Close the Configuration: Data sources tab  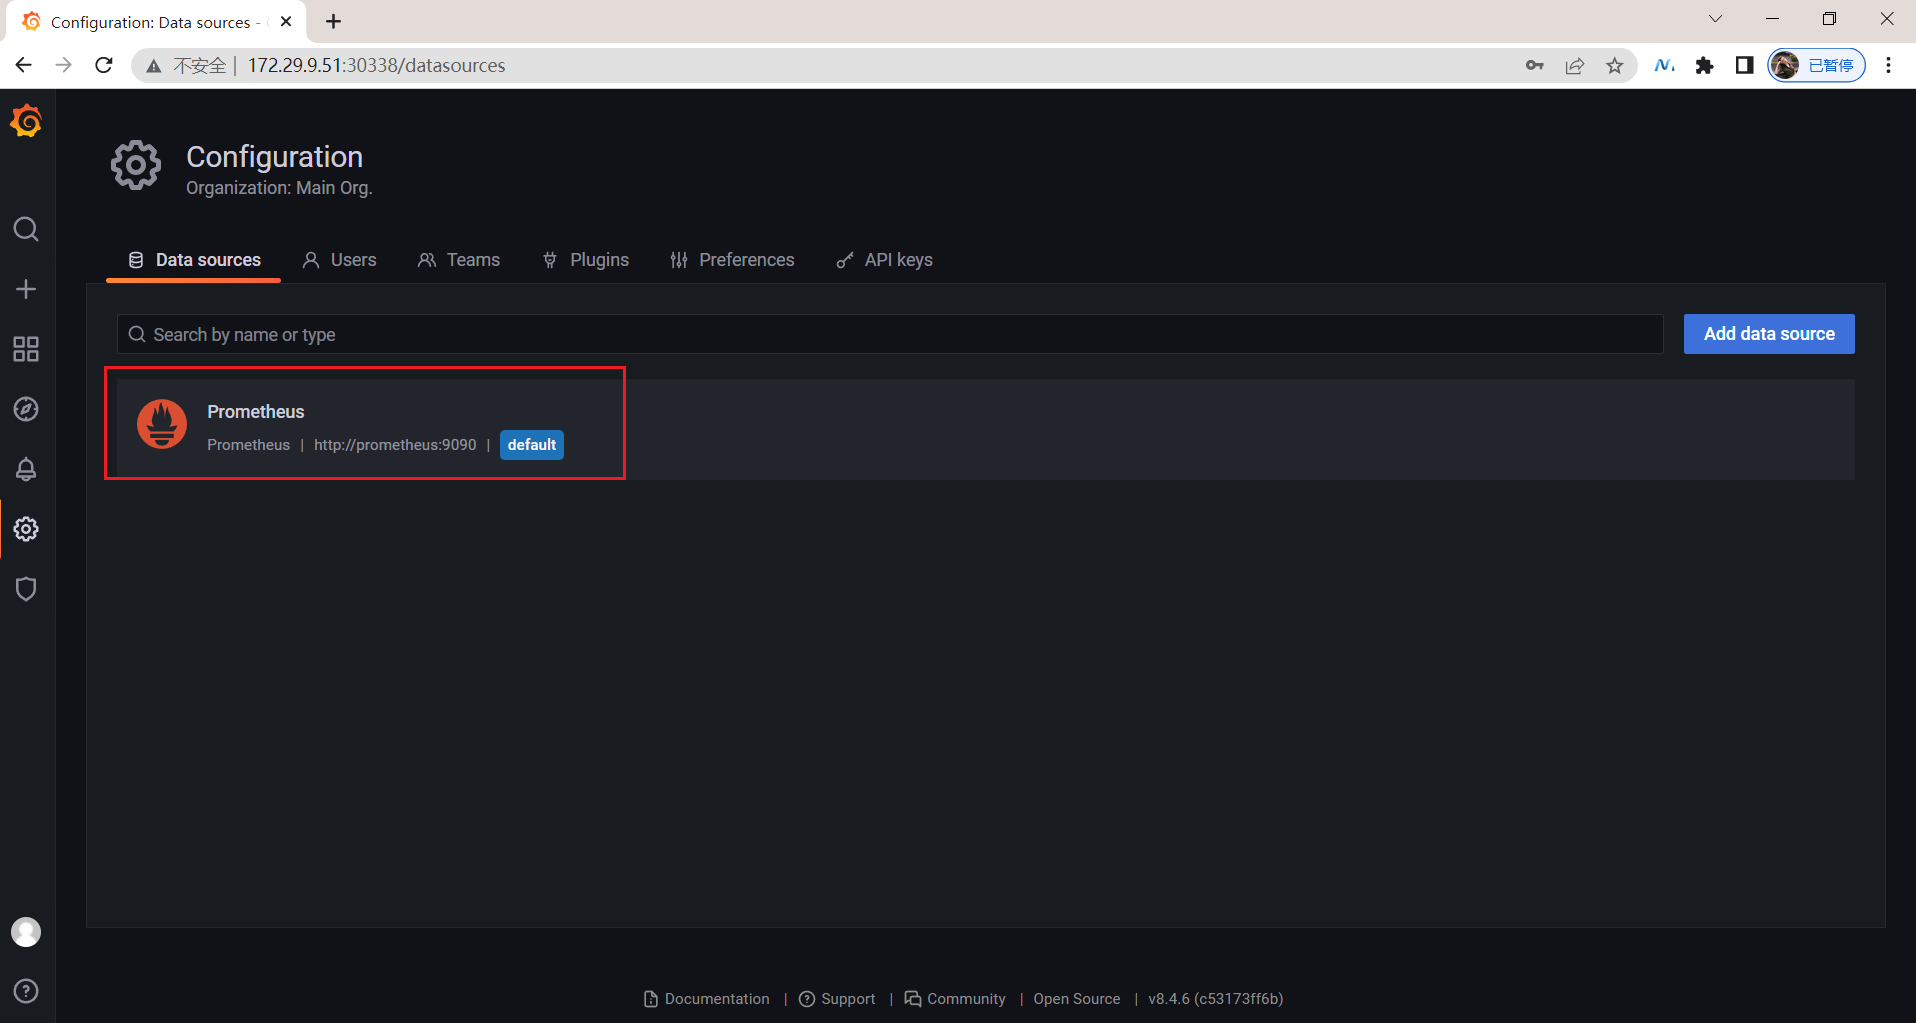click(286, 21)
